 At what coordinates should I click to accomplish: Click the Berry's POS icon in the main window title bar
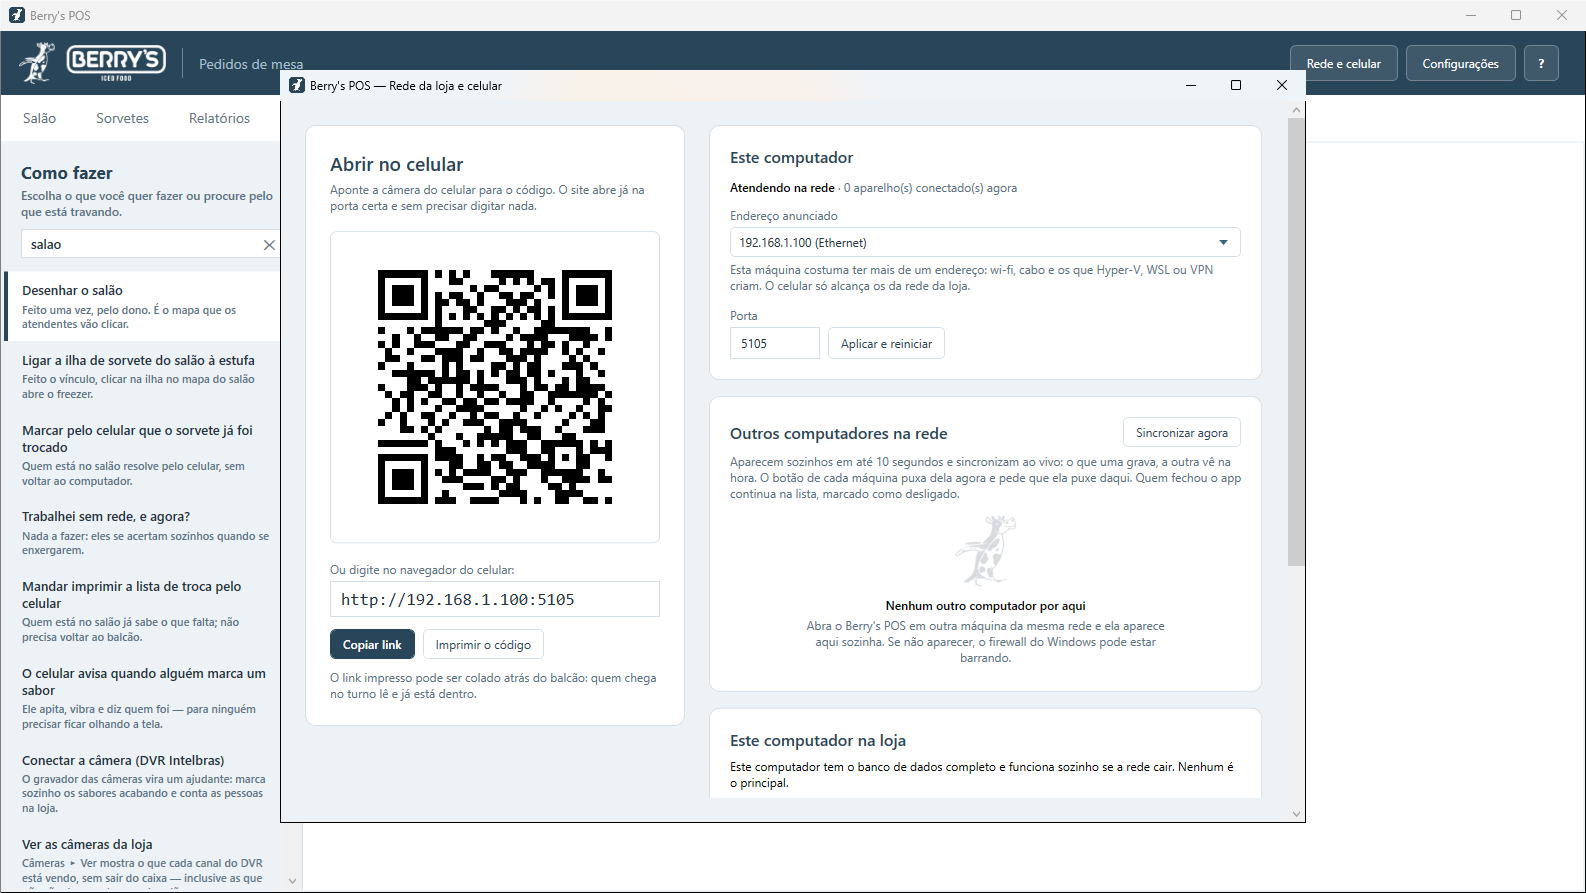tap(17, 15)
